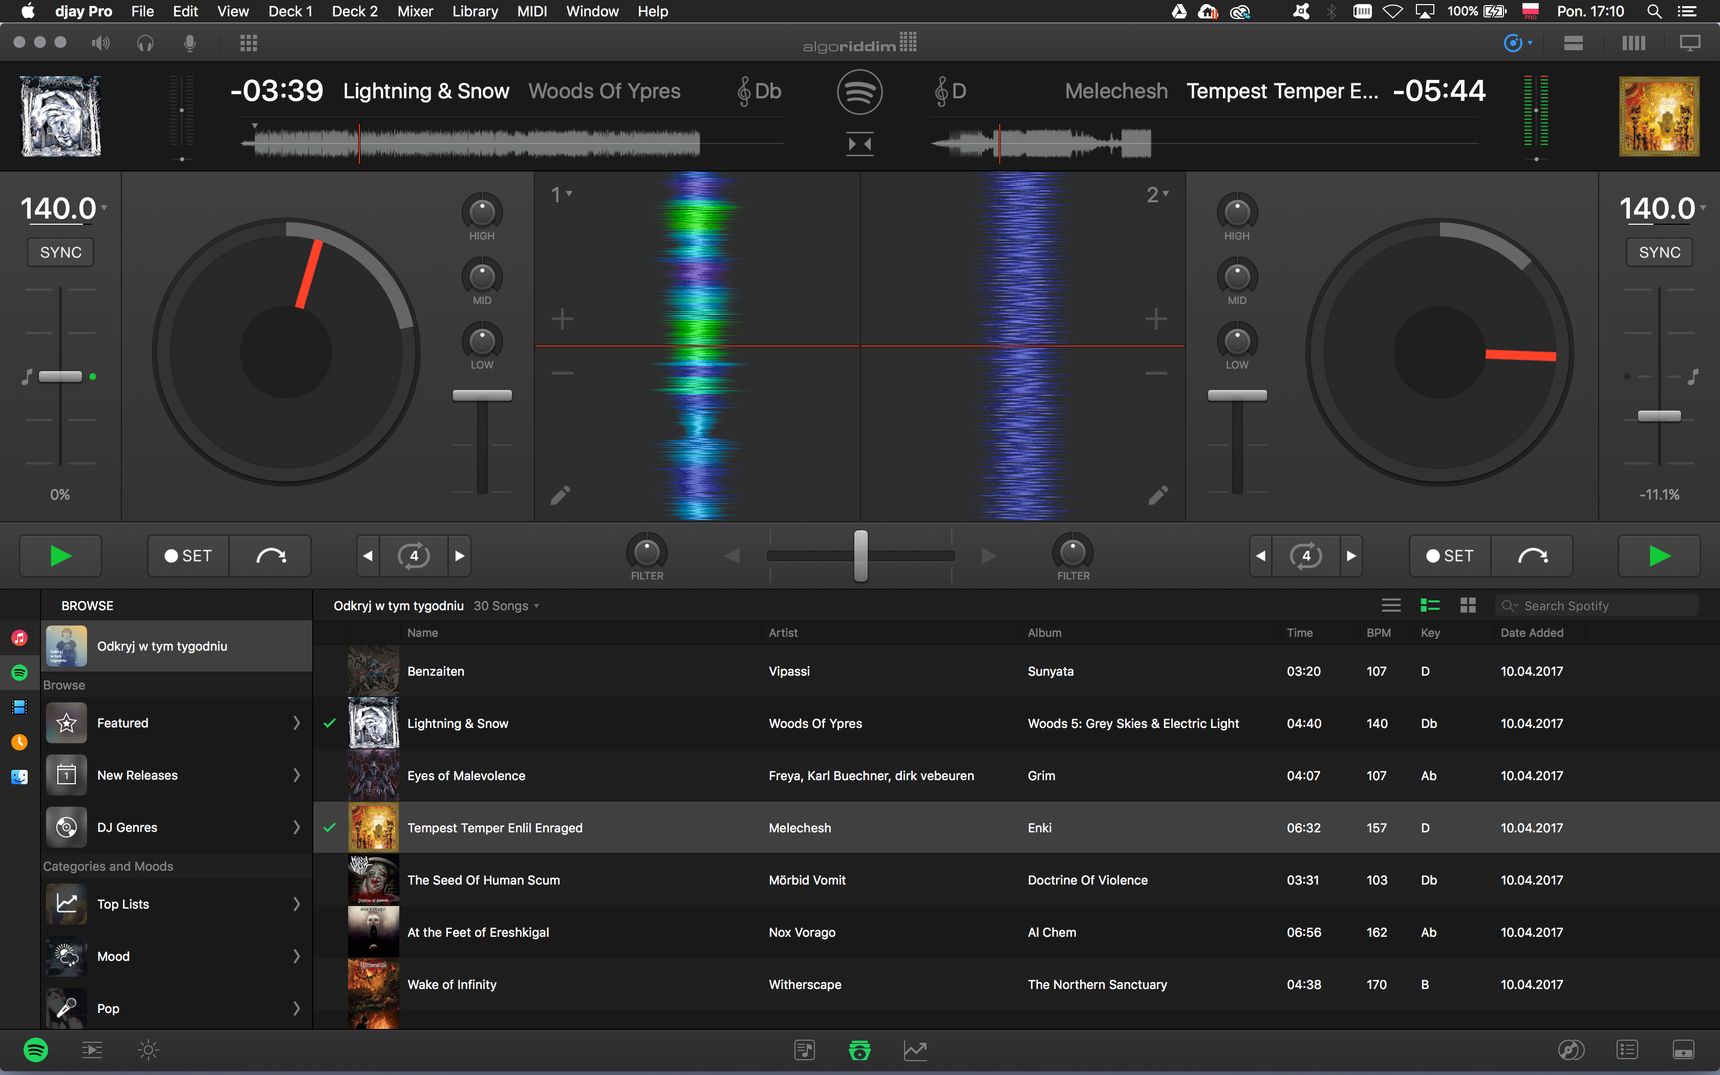Click the green Spotify match icon at bottom
The image size is (1720, 1075).
[x=859, y=1050]
